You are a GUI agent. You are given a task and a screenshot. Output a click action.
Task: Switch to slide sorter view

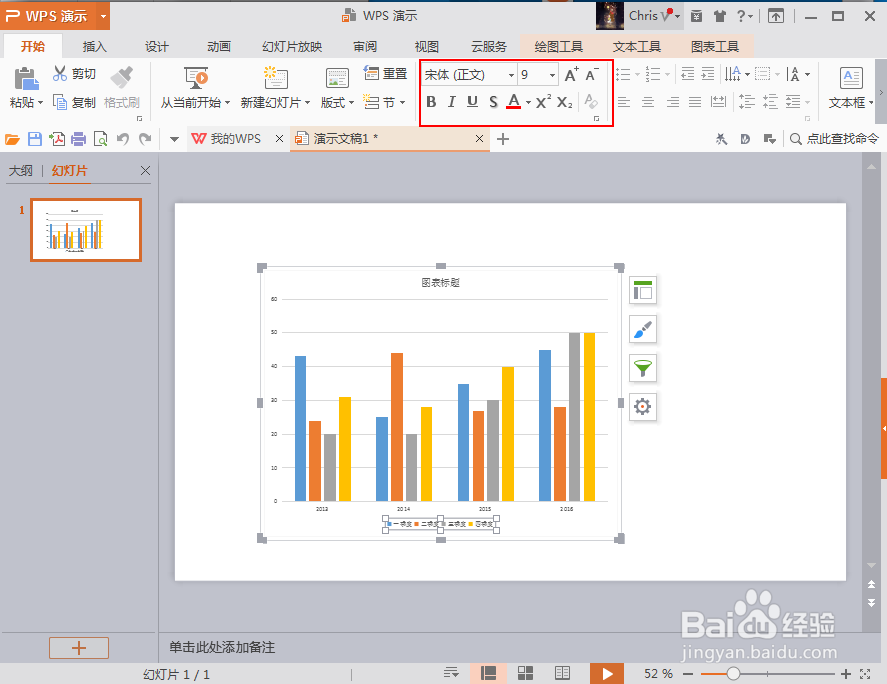click(x=526, y=673)
